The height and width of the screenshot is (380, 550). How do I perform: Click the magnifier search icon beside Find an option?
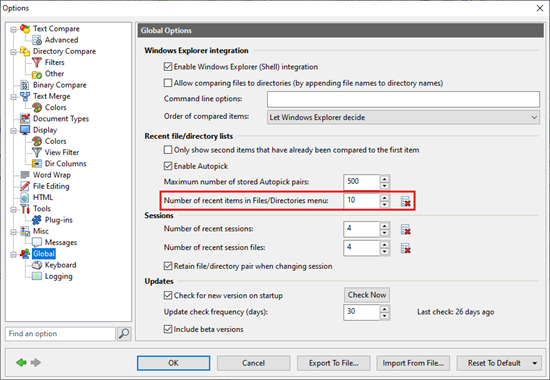click(124, 334)
